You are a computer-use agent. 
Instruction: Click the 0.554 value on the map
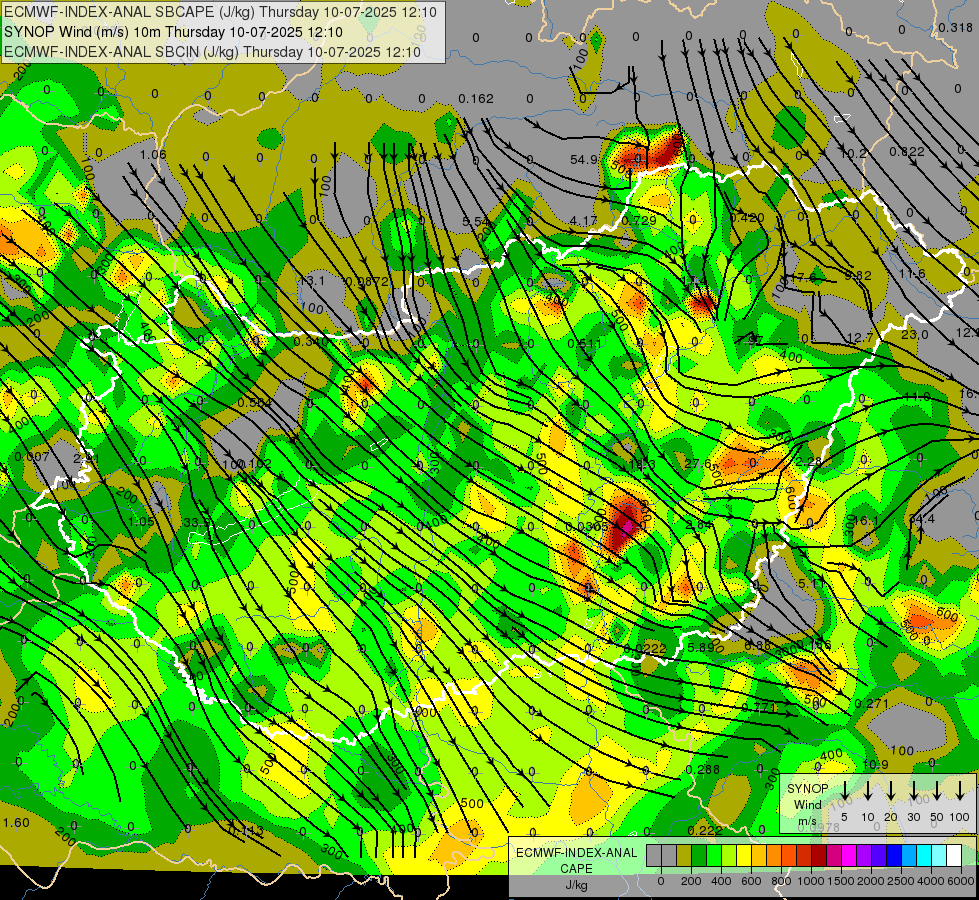255,403
